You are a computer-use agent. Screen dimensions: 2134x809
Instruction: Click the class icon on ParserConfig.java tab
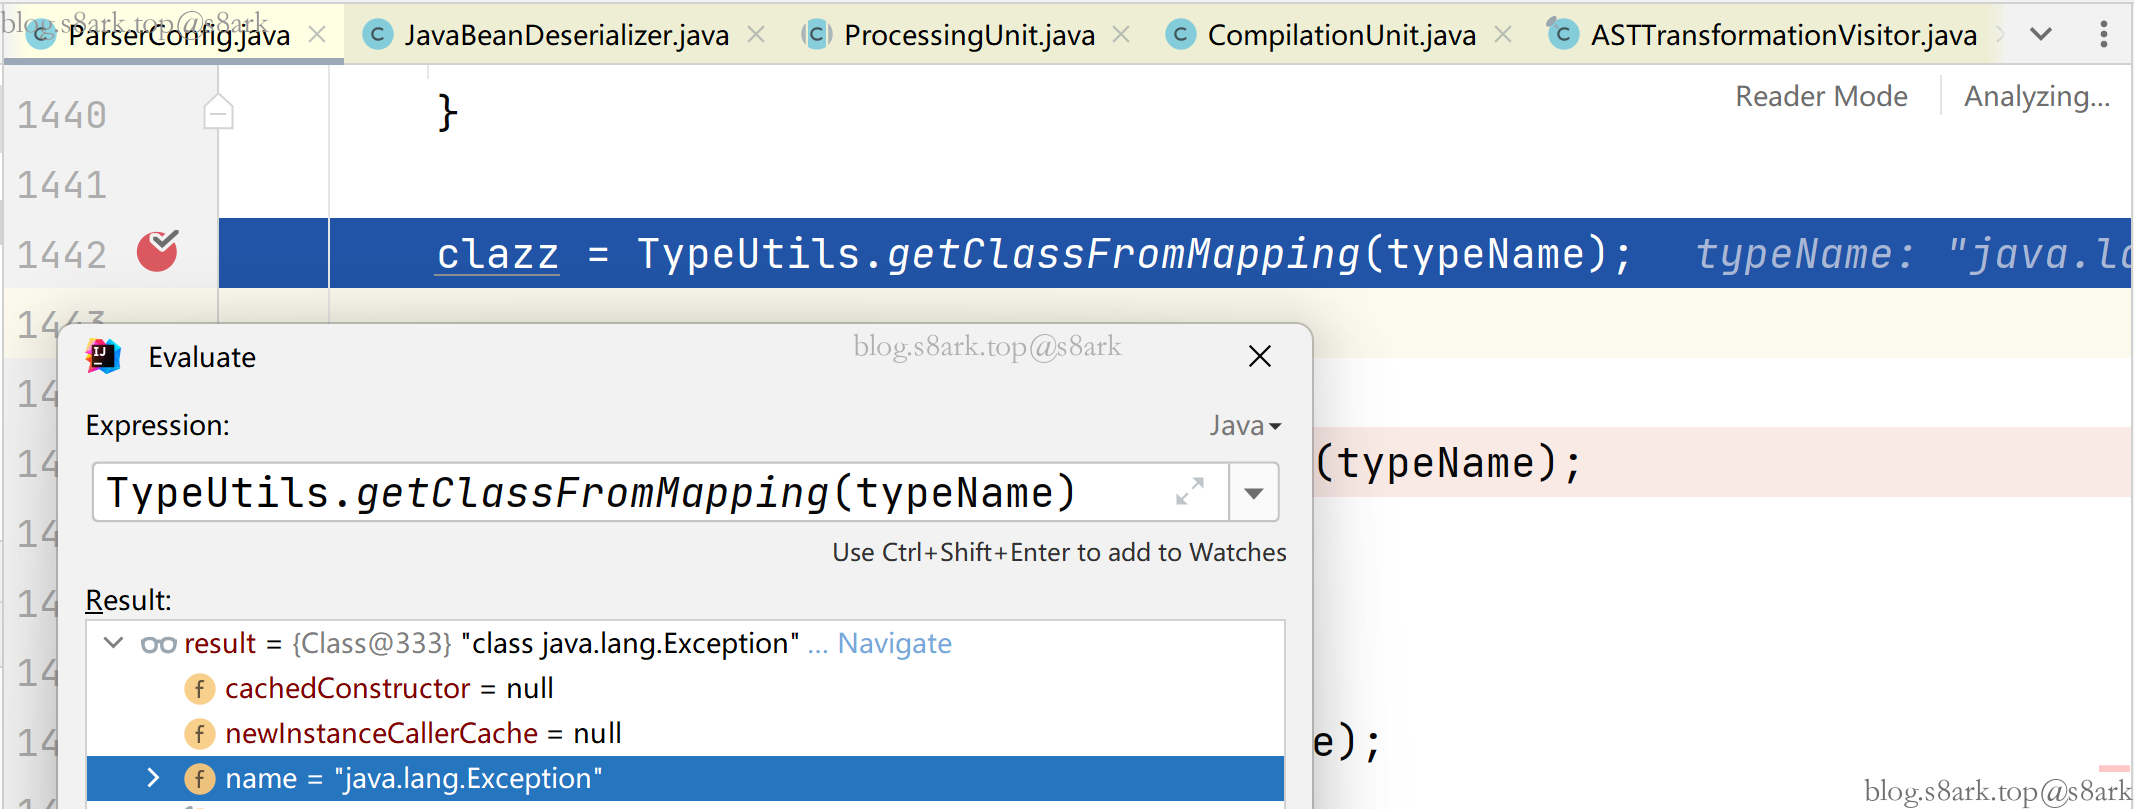click(x=42, y=36)
